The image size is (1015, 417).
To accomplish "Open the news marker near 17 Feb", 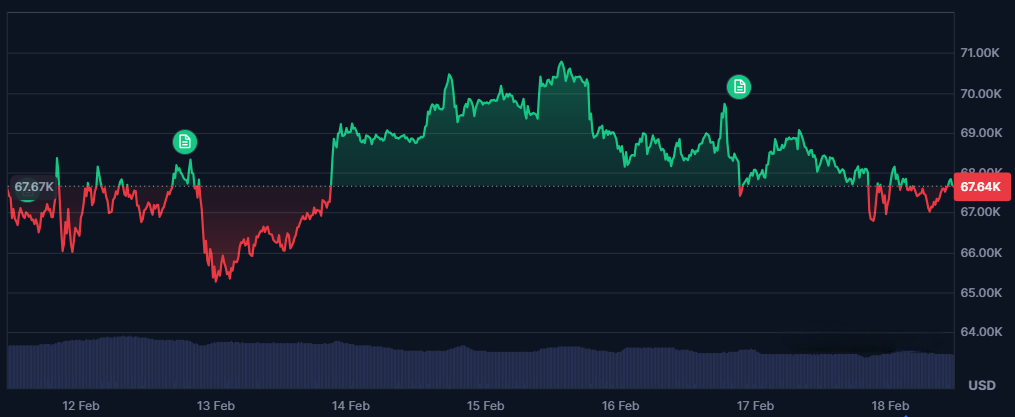I will [x=739, y=87].
